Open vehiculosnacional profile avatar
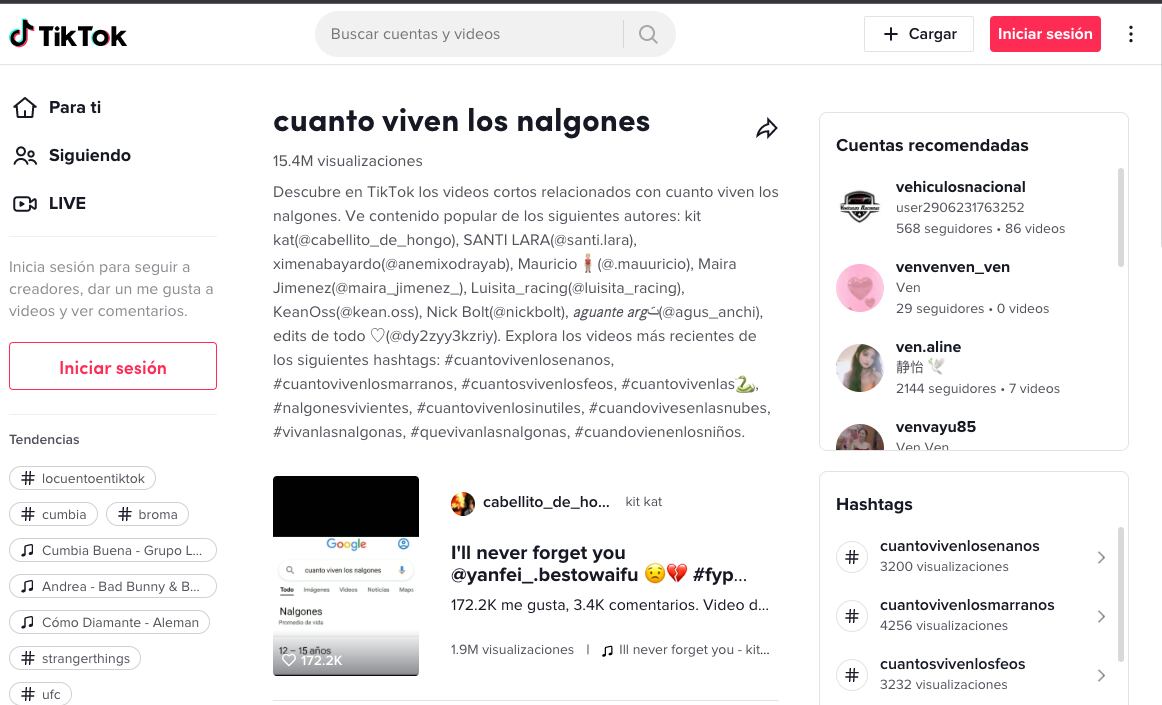This screenshot has height=705, width=1162. [x=859, y=208]
